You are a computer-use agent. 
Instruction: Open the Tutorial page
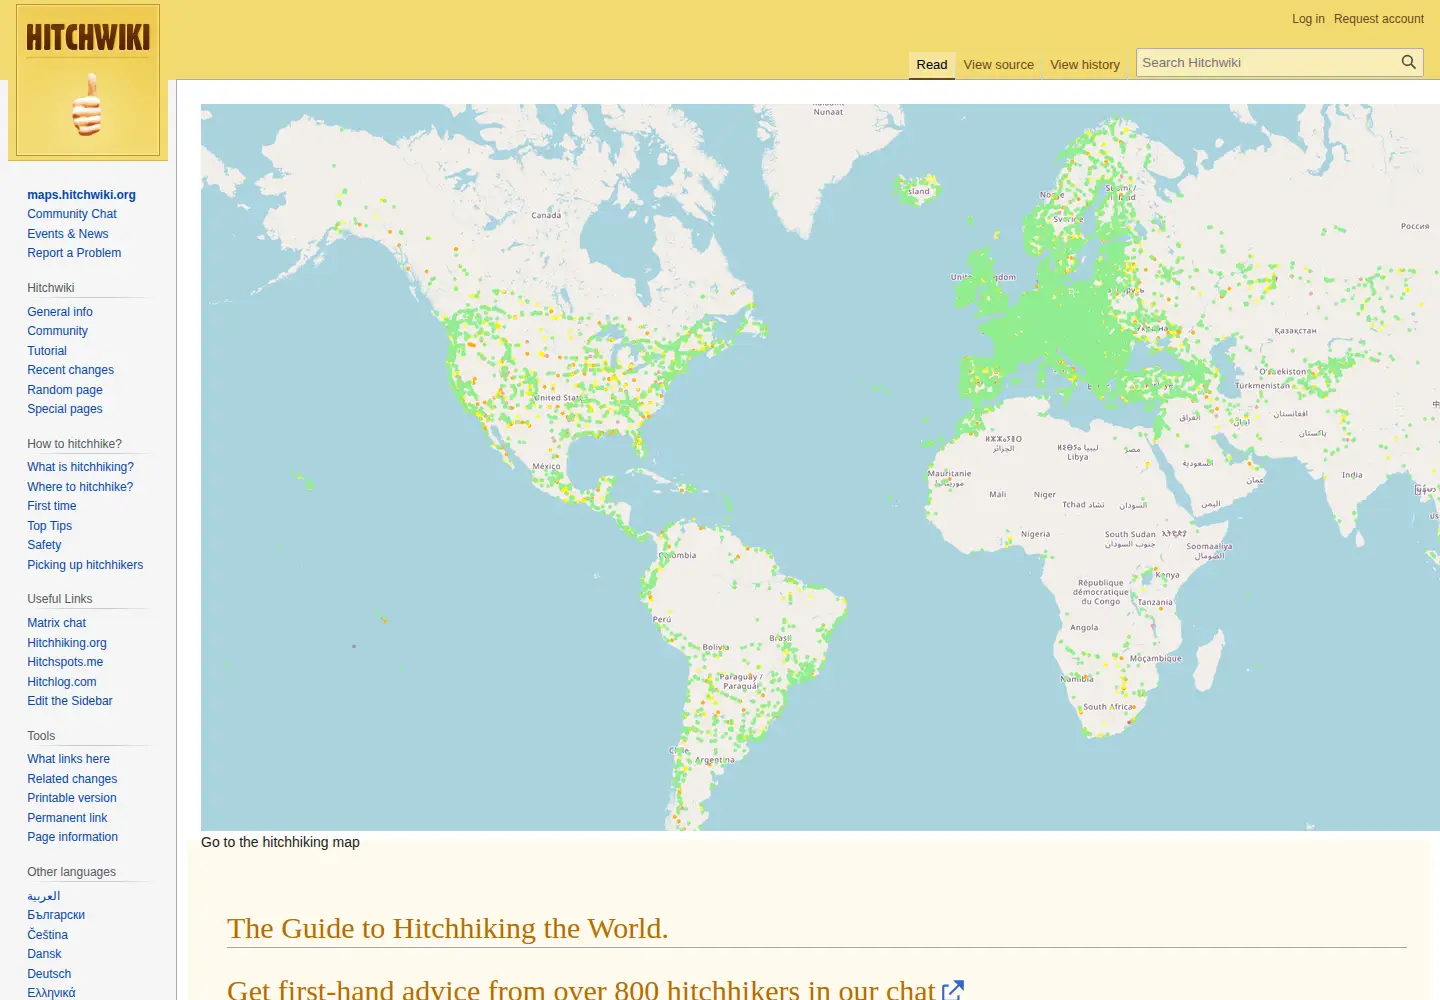[47, 351]
